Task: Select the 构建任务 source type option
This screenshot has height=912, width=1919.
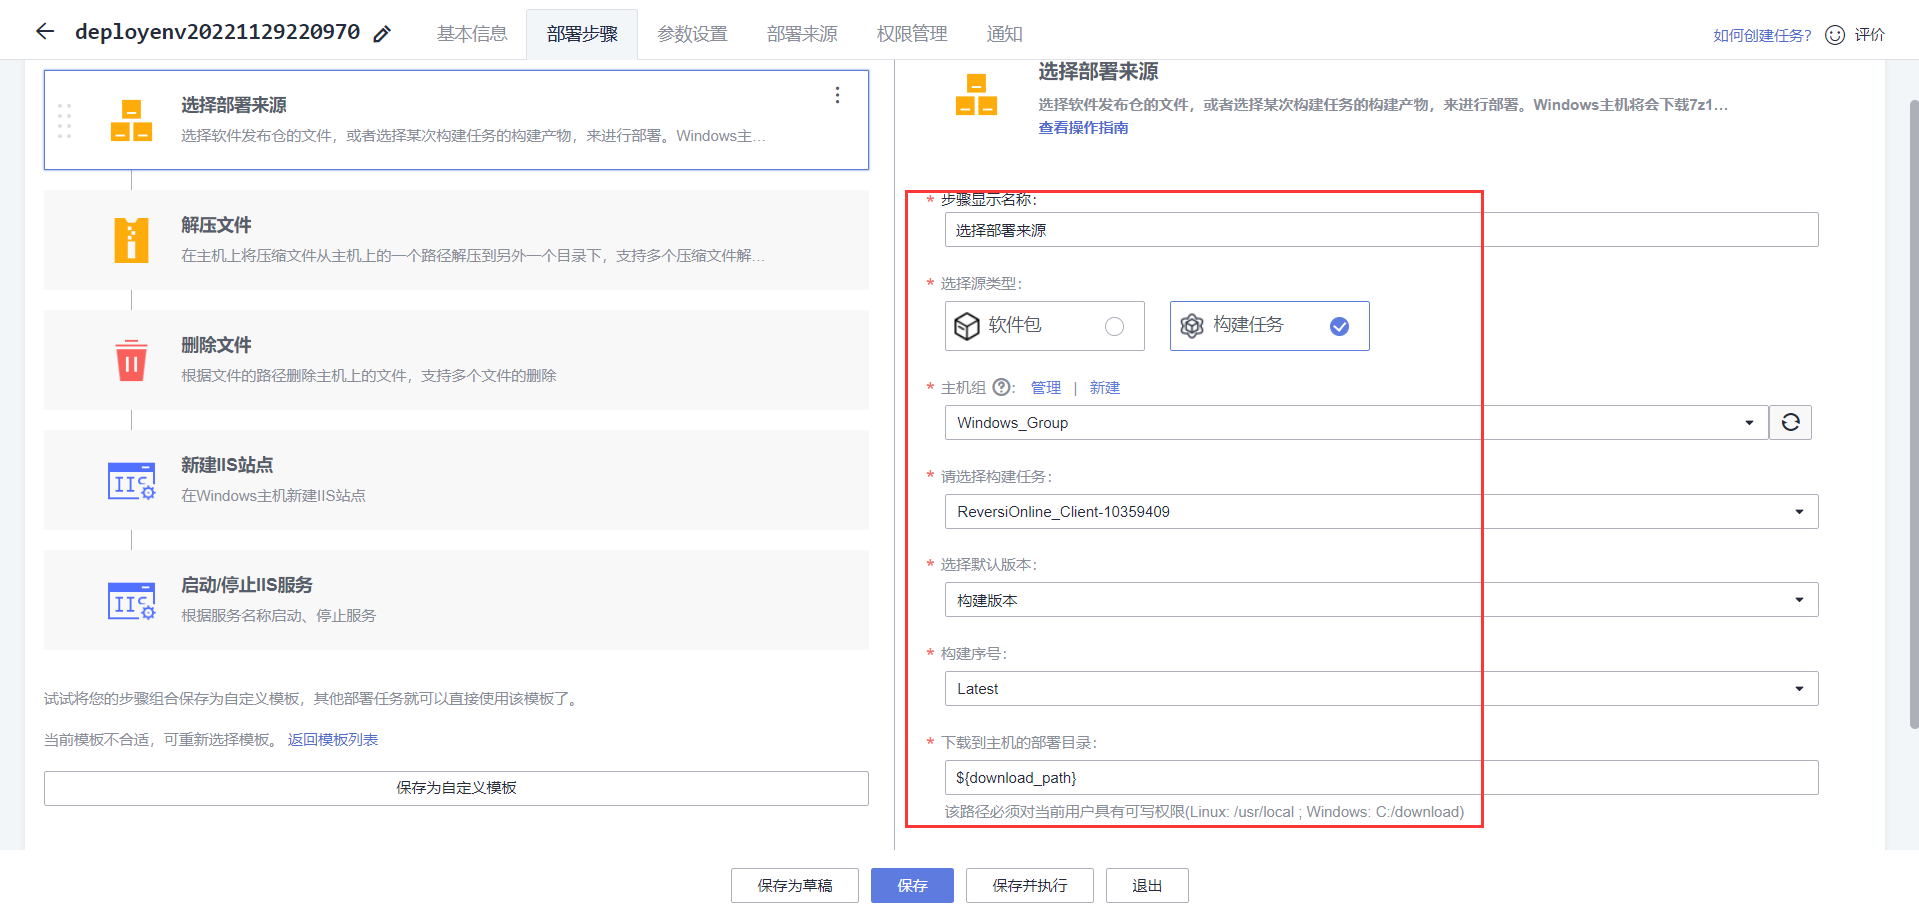Action: [1268, 325]
